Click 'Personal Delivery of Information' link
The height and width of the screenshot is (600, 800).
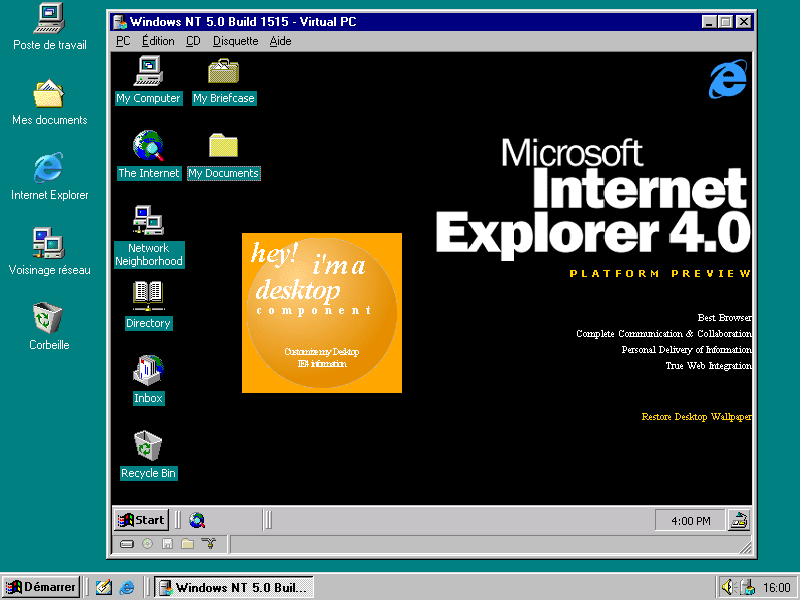(686, 349)
